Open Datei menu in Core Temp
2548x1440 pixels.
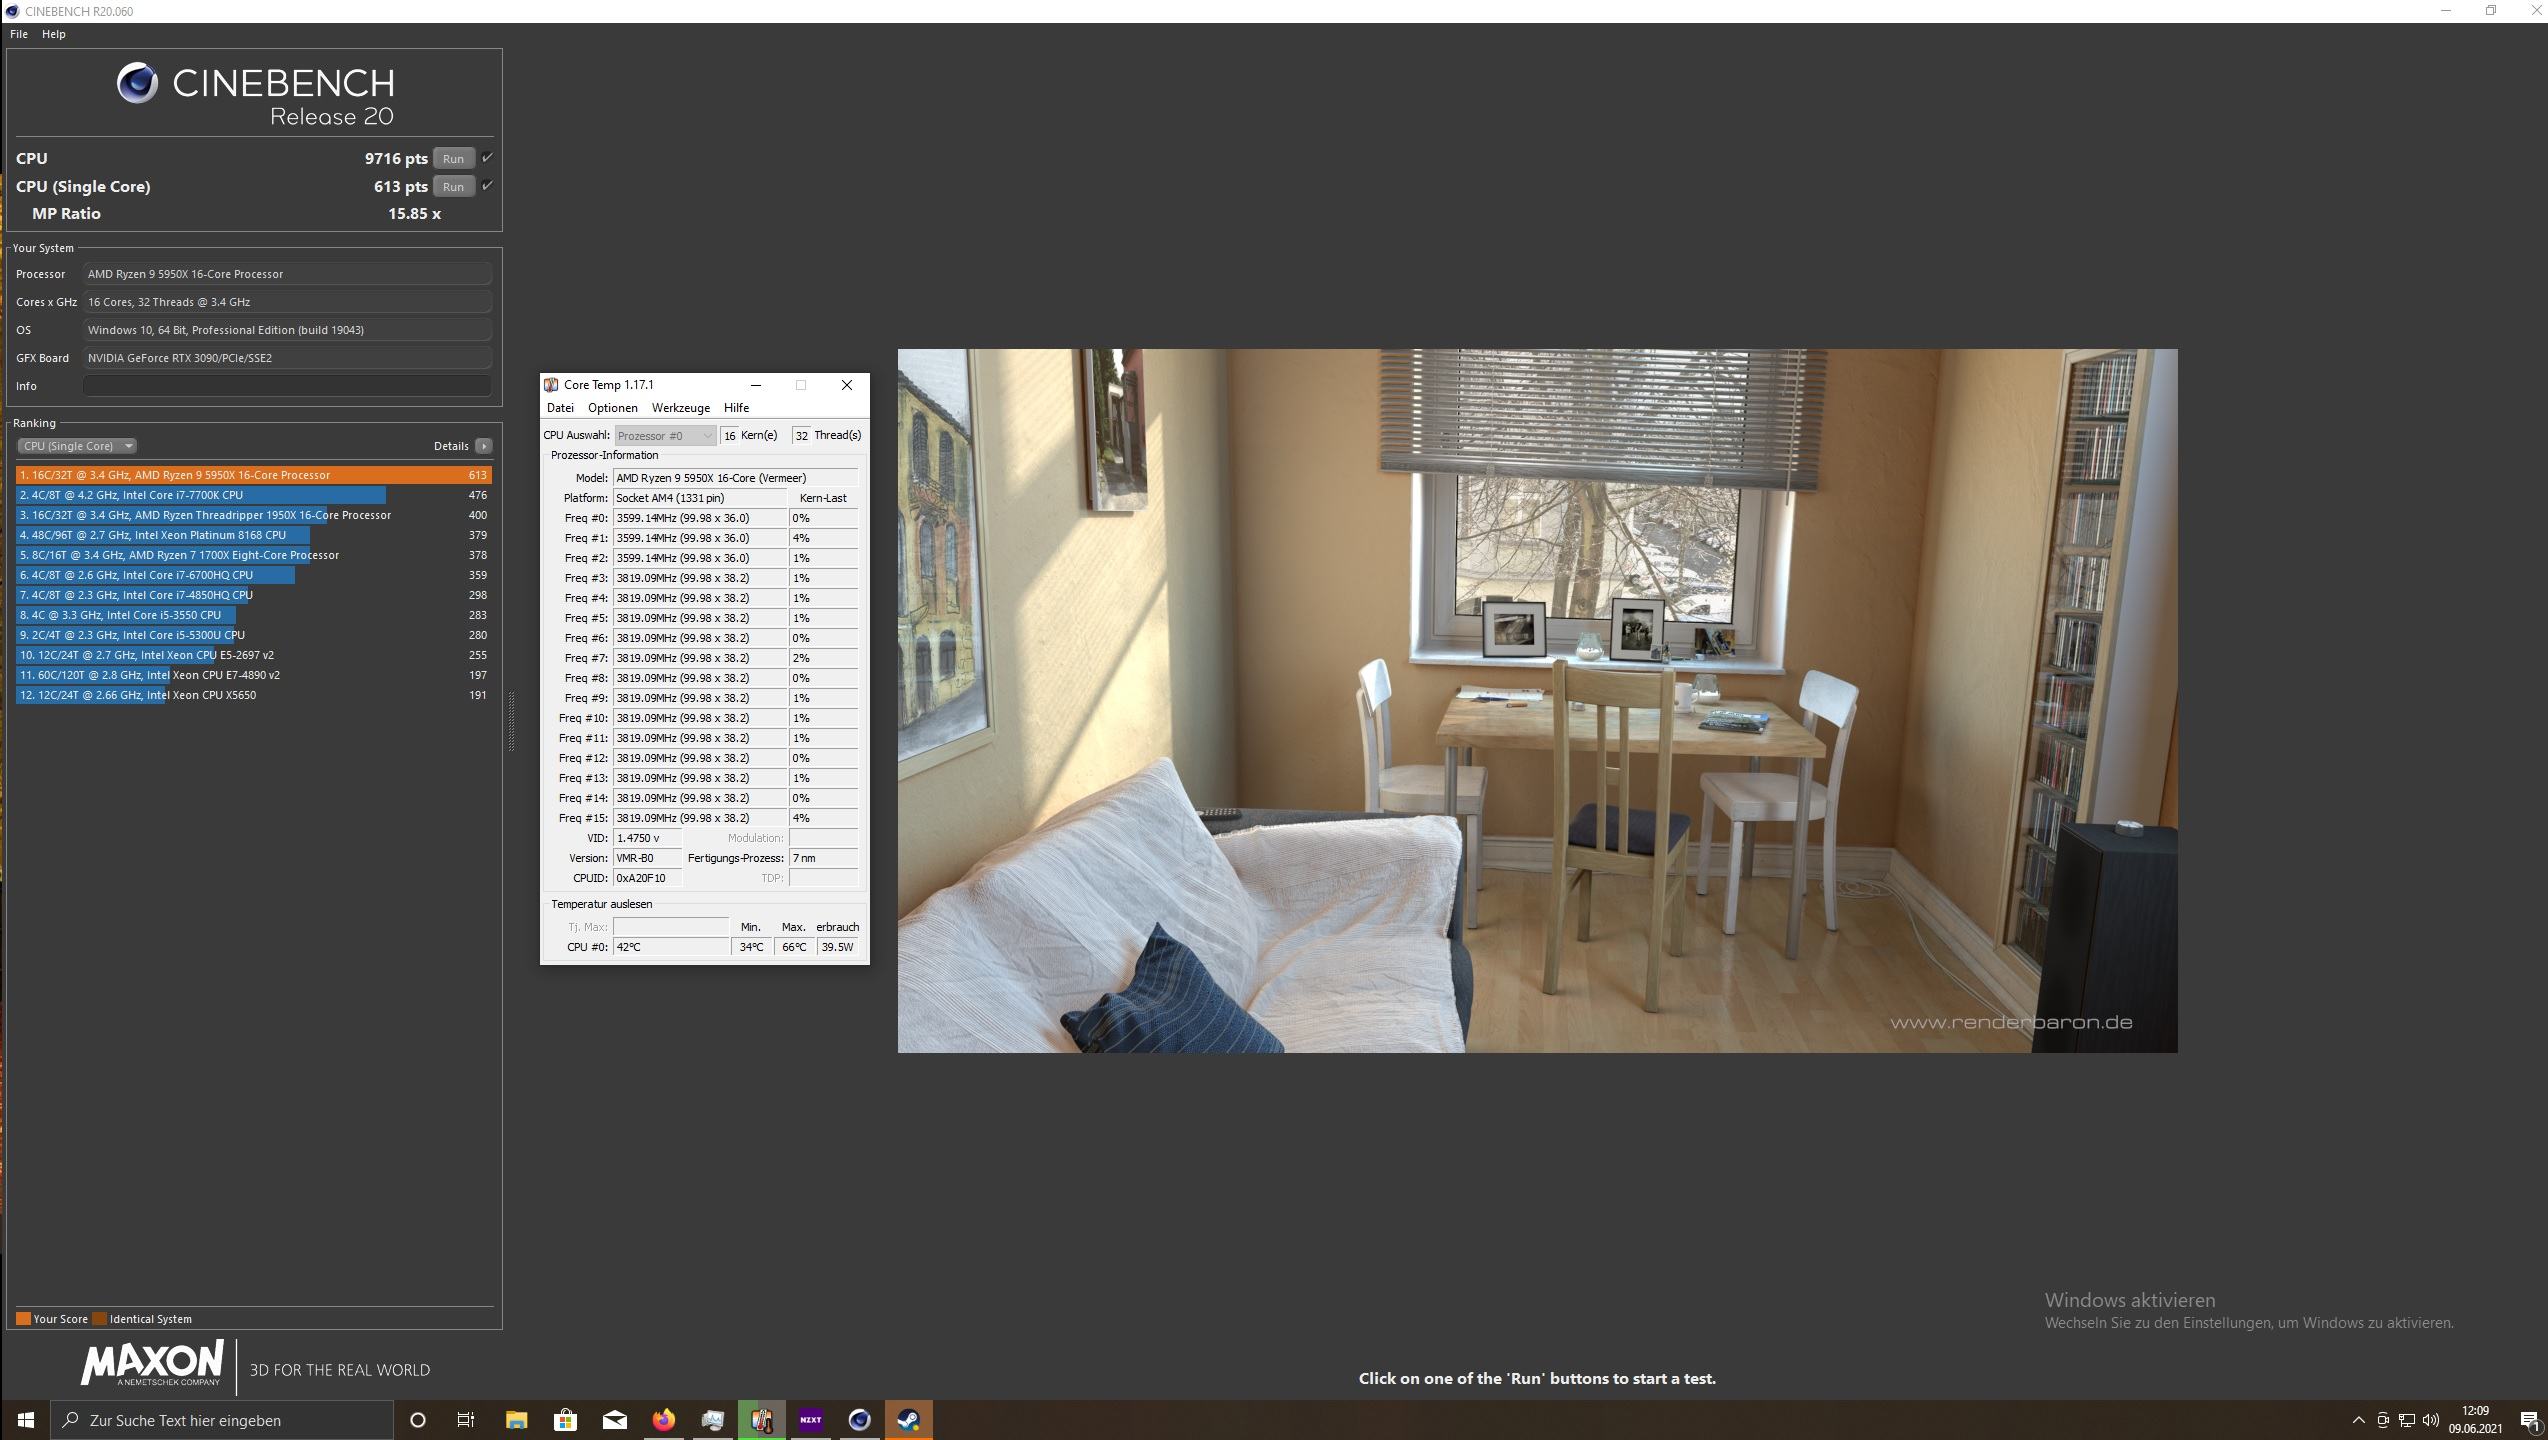pos(560,408)
